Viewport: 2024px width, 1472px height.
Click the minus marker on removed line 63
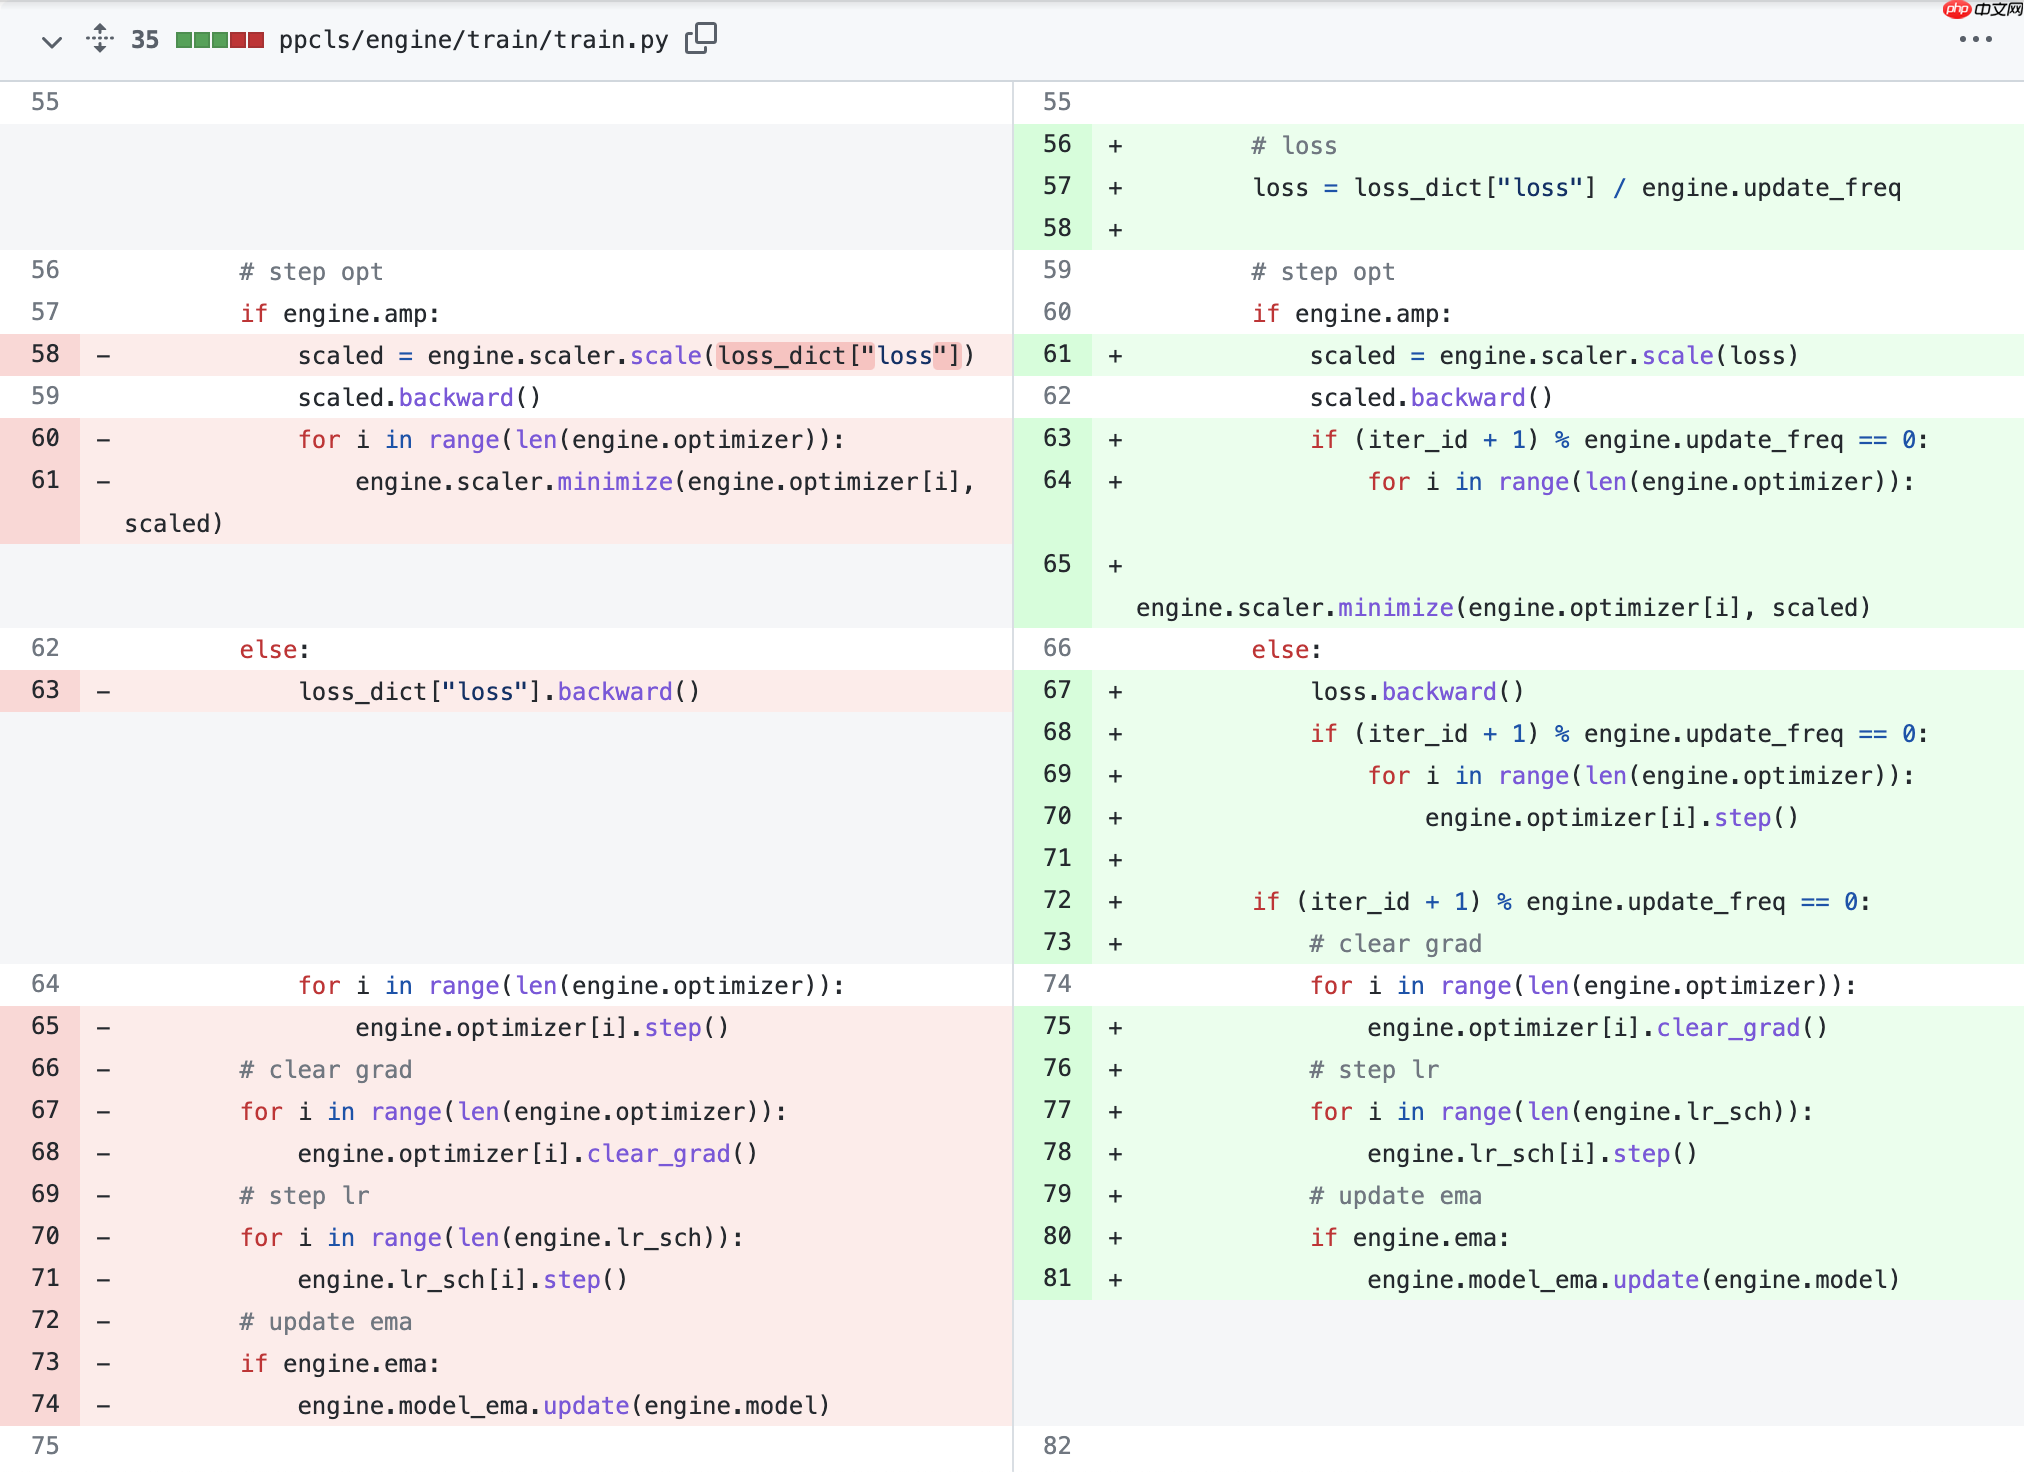pyautogui.click(x=103, y=691)
